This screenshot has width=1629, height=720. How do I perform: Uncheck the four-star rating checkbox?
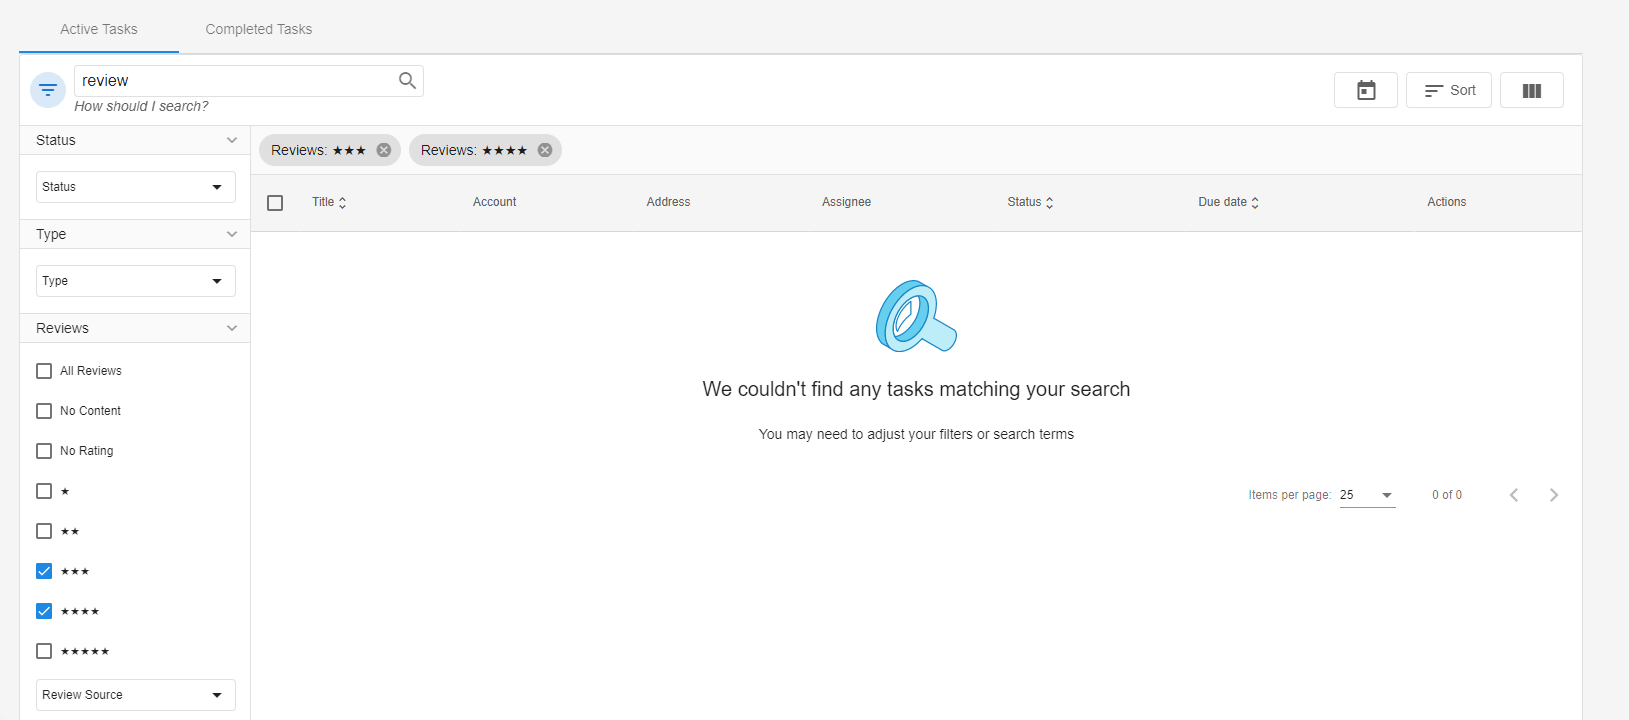click(x=44, y=611)
